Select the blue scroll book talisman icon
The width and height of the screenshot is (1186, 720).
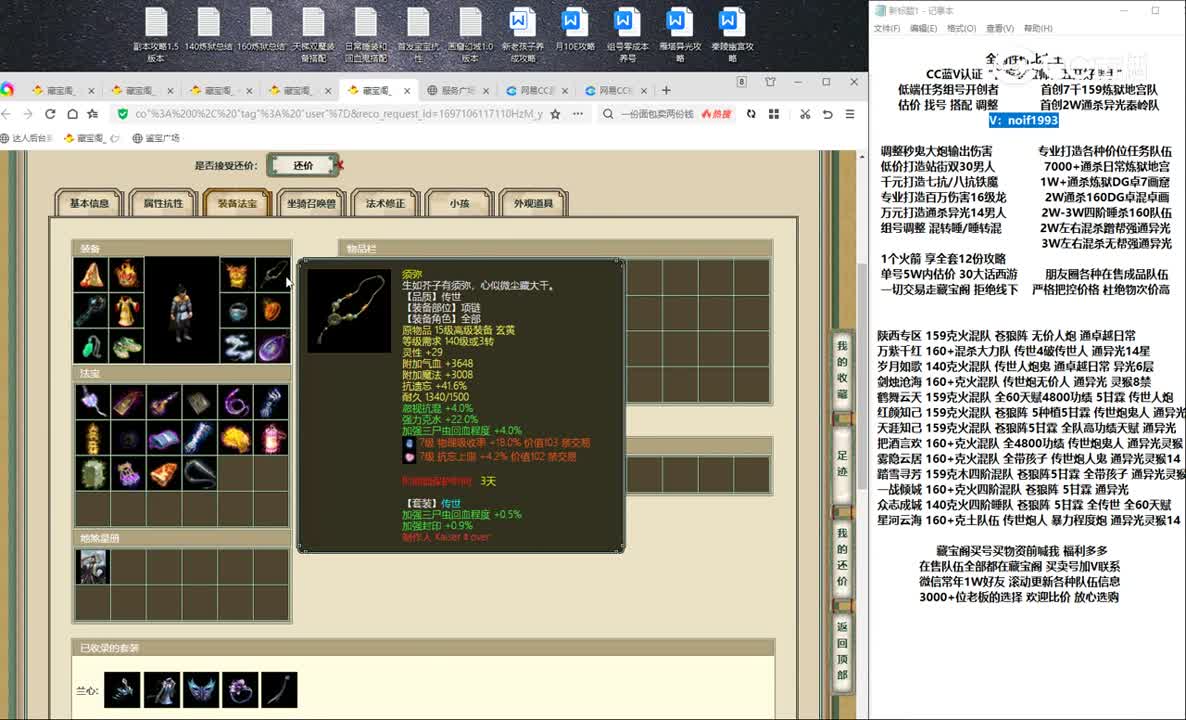(163, 437)
